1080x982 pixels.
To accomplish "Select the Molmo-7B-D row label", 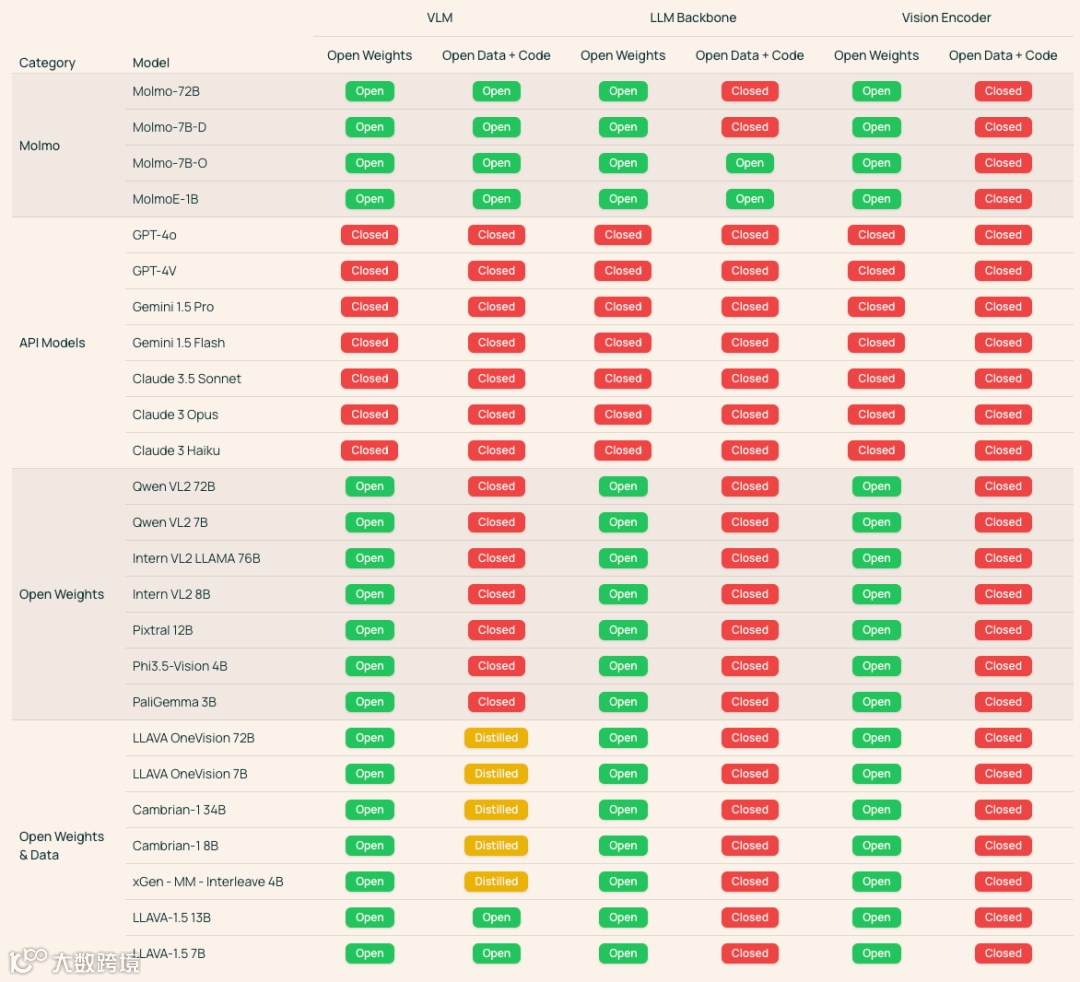I will [169, 127].
